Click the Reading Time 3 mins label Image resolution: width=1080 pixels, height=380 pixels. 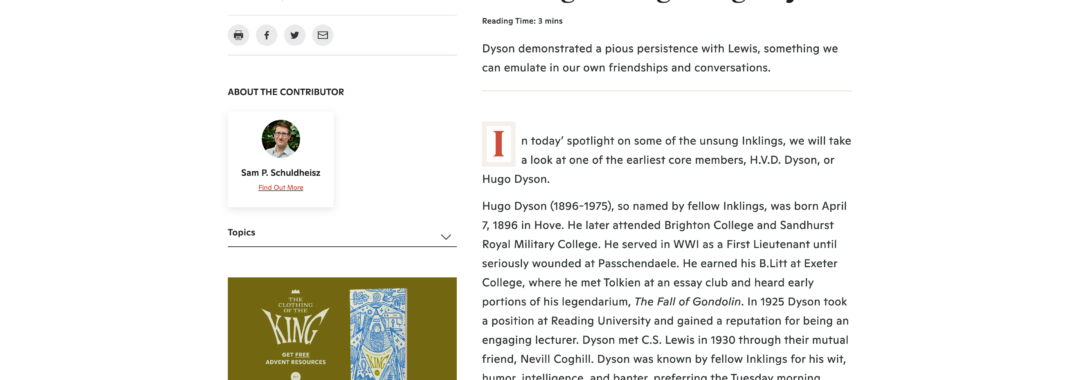[522, 21]
